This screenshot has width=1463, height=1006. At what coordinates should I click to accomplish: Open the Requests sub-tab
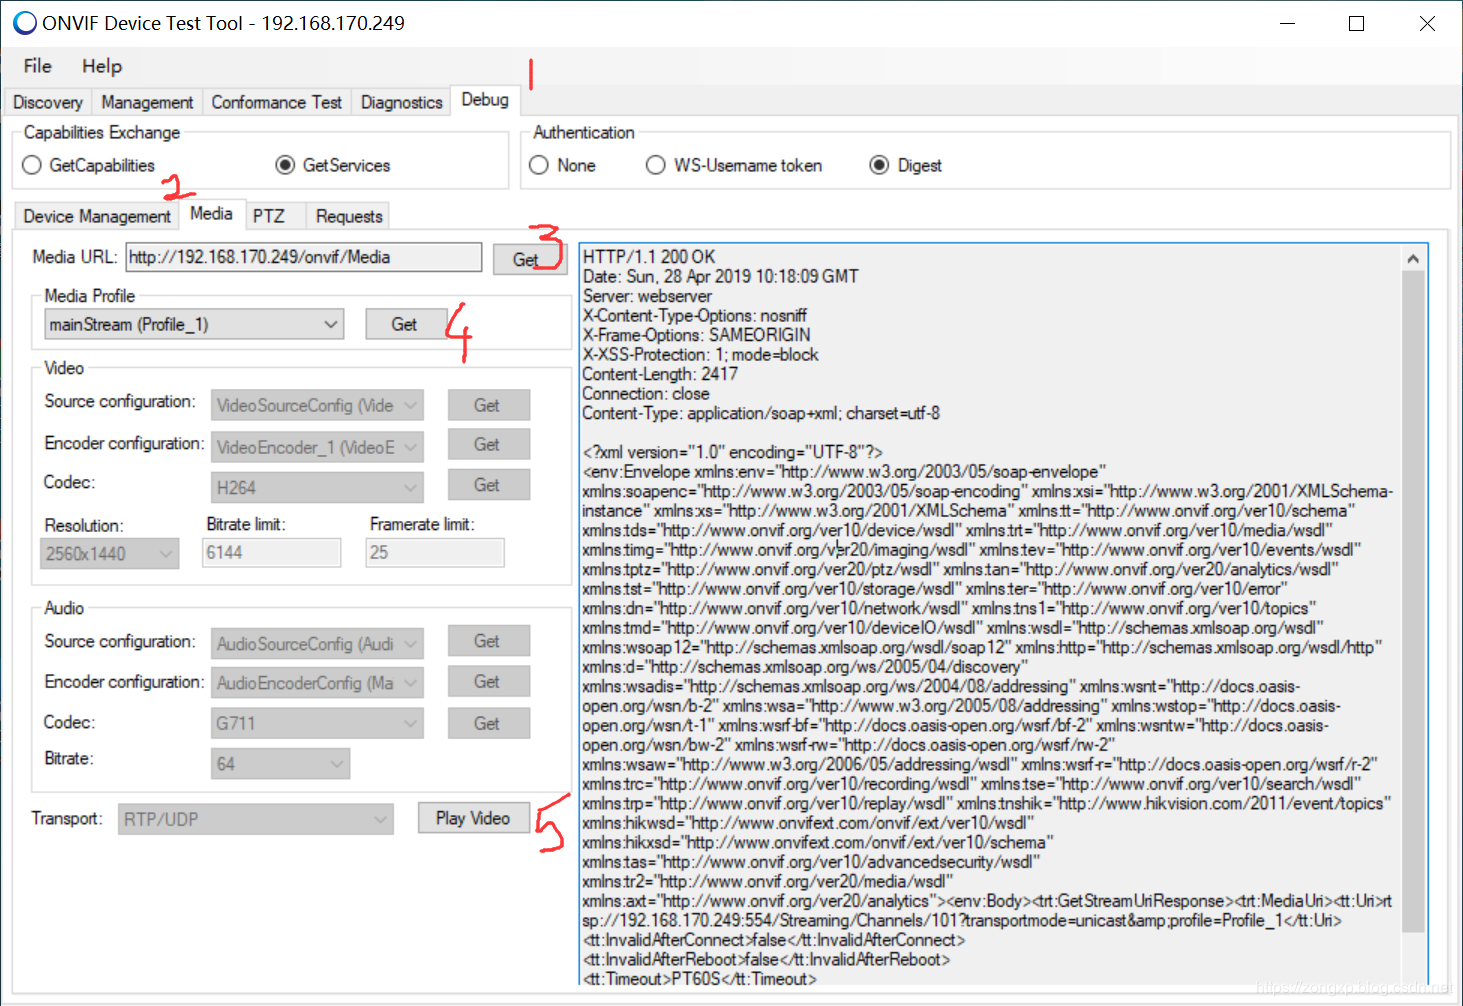[x=349, y=216]
